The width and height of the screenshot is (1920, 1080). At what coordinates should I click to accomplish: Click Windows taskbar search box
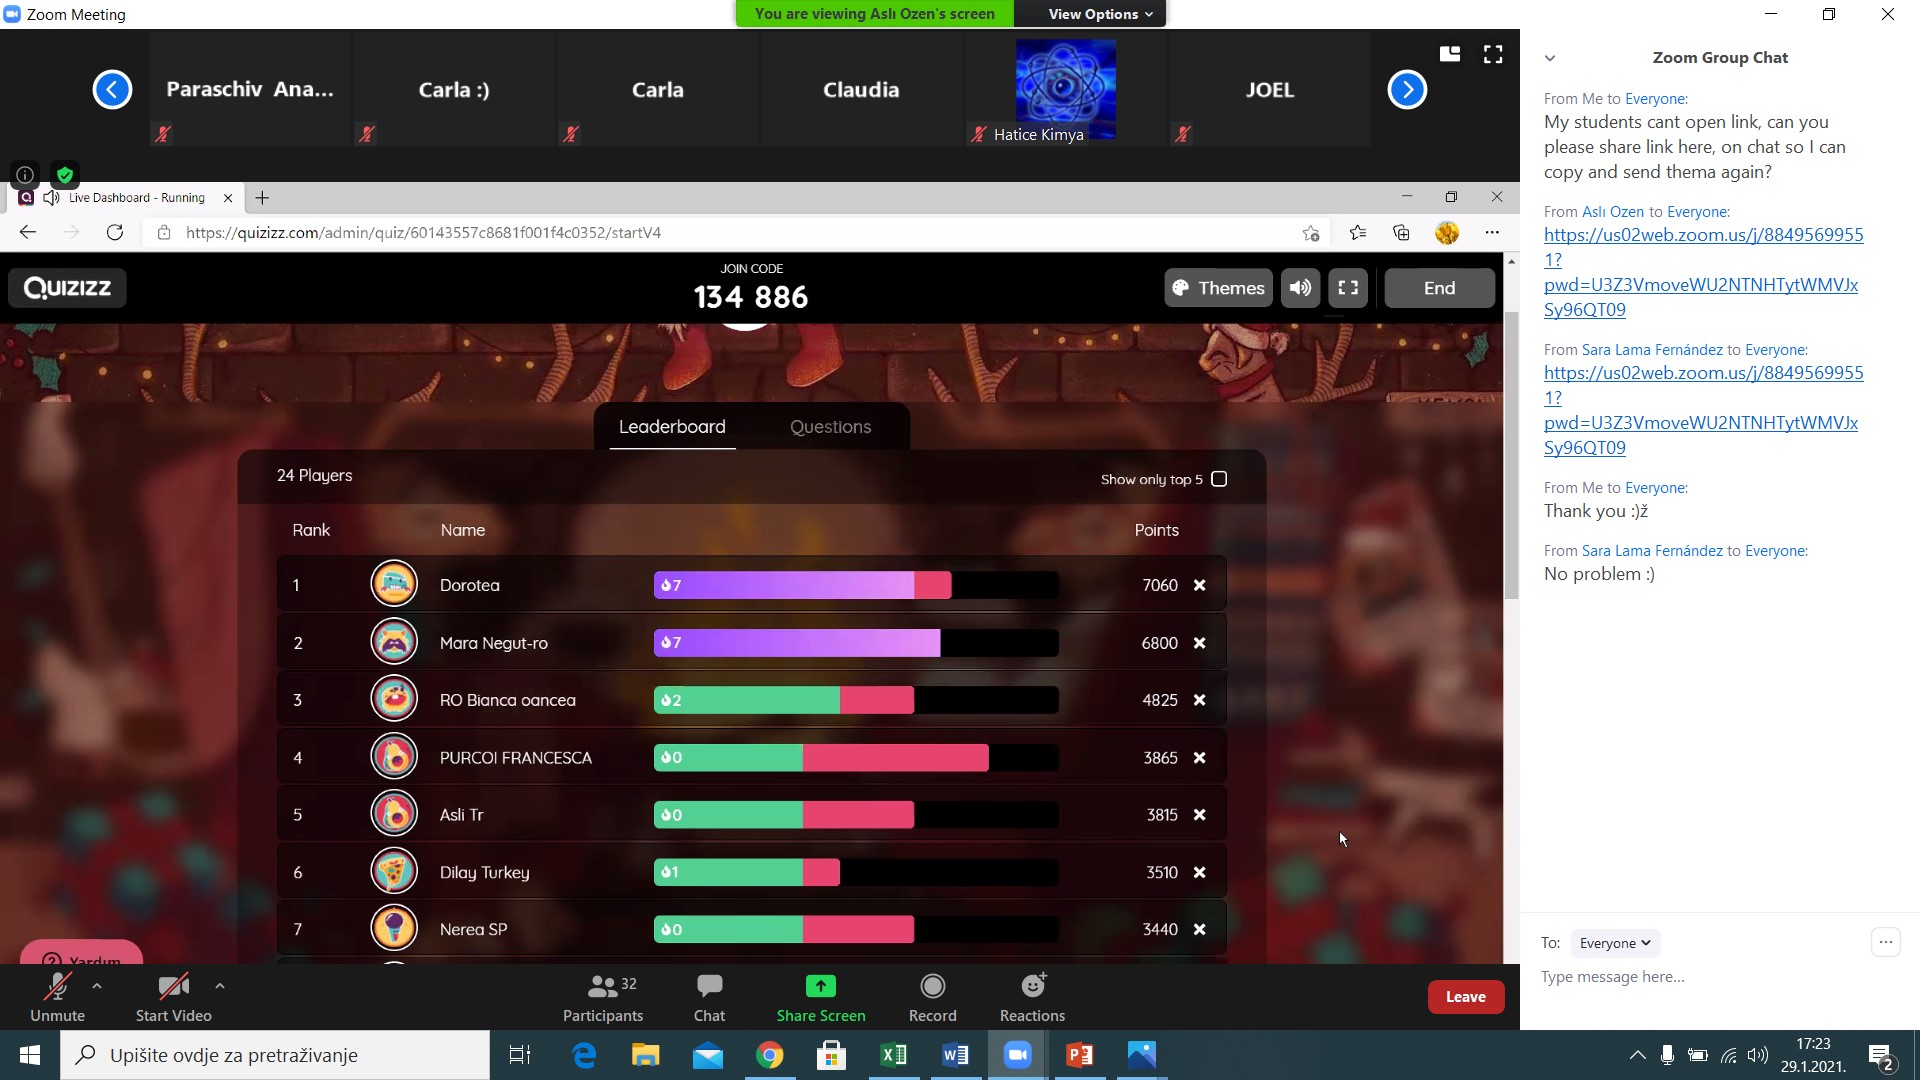[x=275, y=1055]
